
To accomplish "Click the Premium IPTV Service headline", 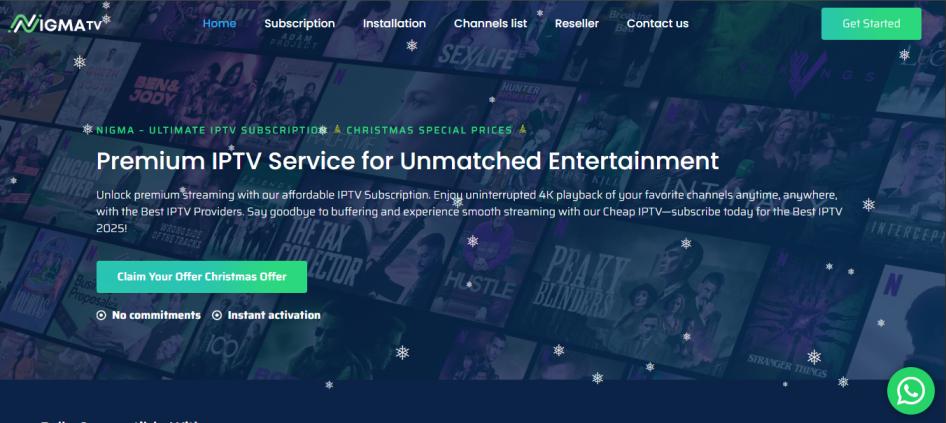I will point(407,161).
